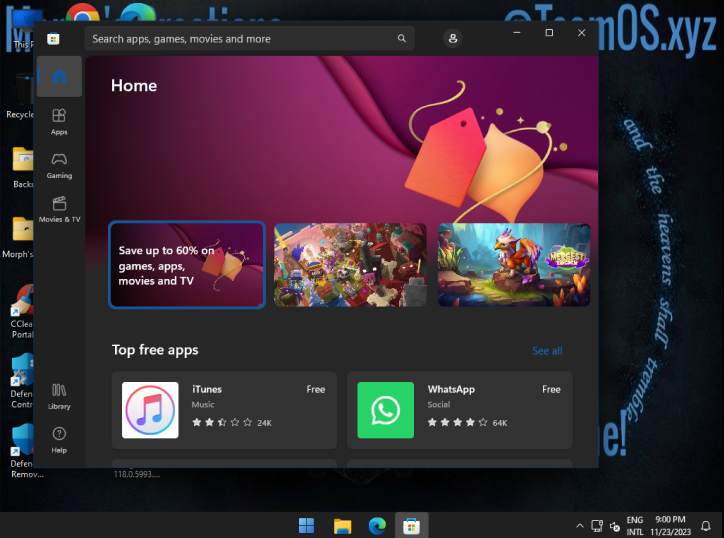
Task: Click the Free label on iTunes card
Action: [x=316, y=389]
